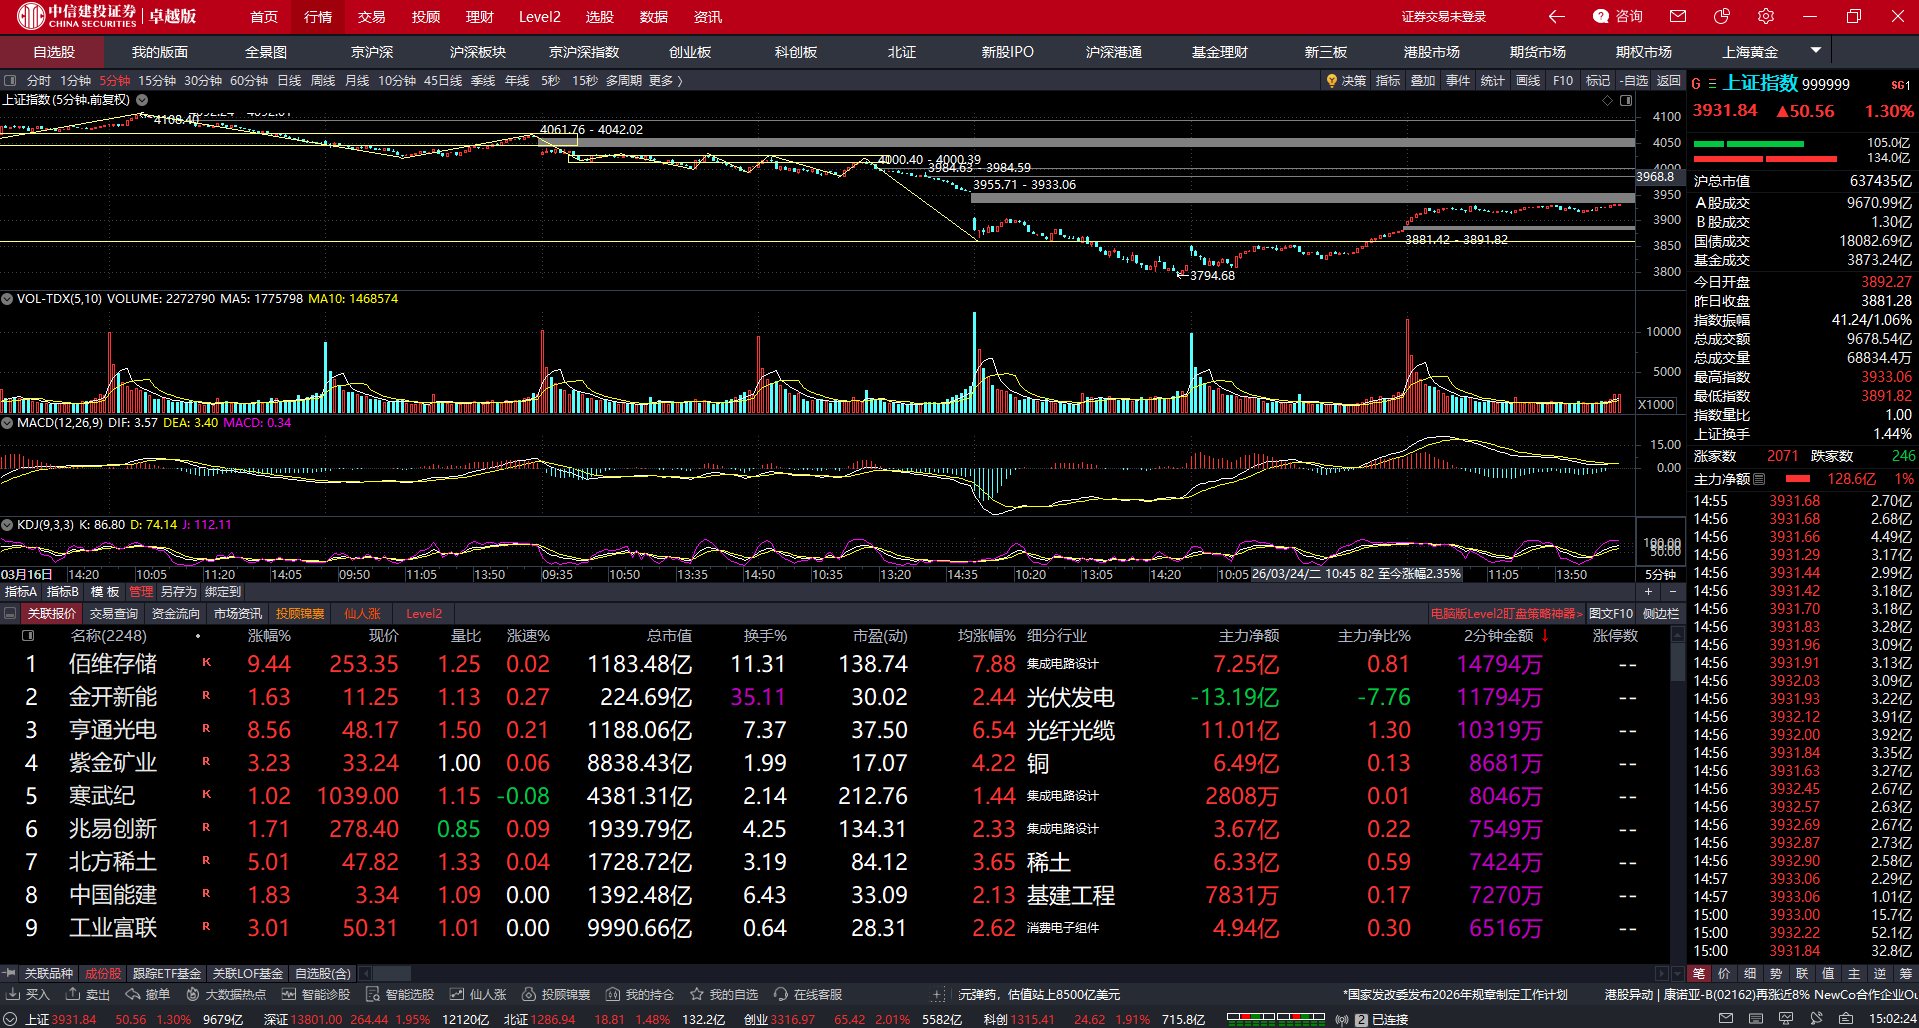Open the settings gear in title bar
1919x1028 pixels.
1766,16
